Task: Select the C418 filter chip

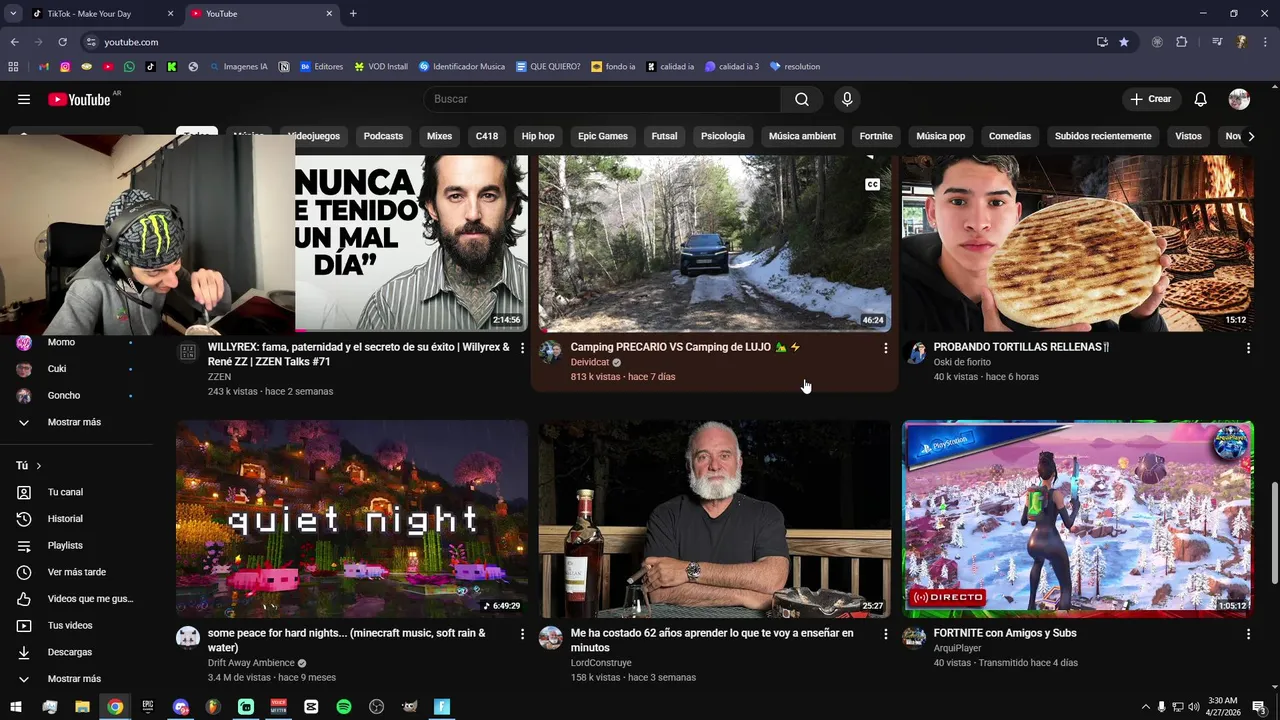Action: point(487,136)
